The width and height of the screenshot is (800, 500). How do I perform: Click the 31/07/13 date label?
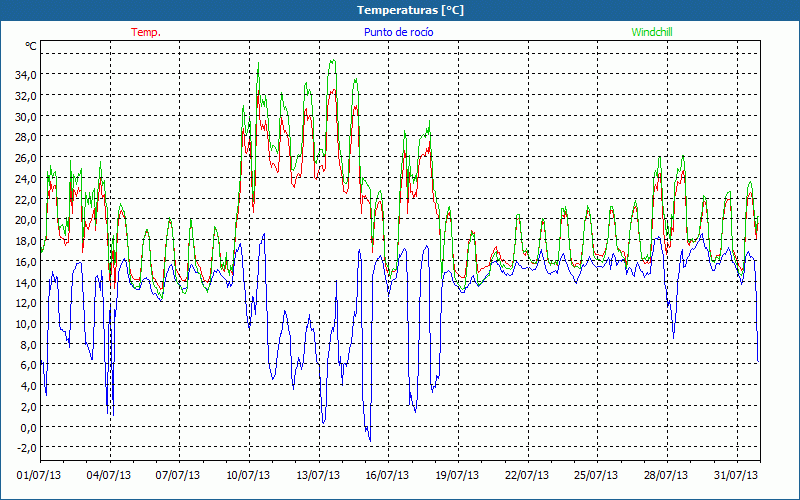(736, 476)
